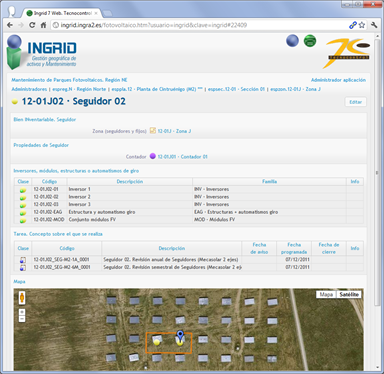Zoom in on the map

tap(22, 312)
